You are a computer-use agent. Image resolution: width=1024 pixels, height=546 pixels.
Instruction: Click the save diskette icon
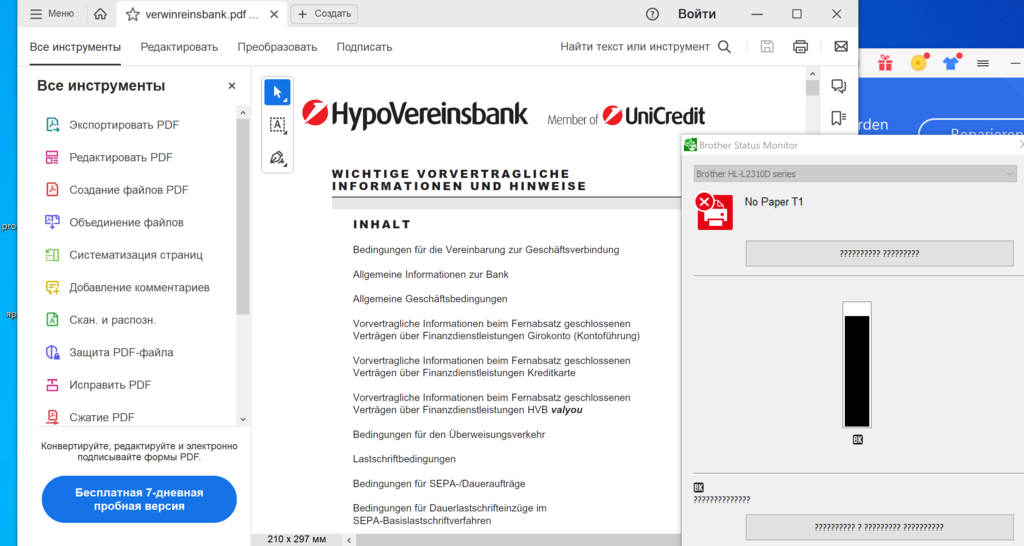pyautogui.click(x=767, y=46)
